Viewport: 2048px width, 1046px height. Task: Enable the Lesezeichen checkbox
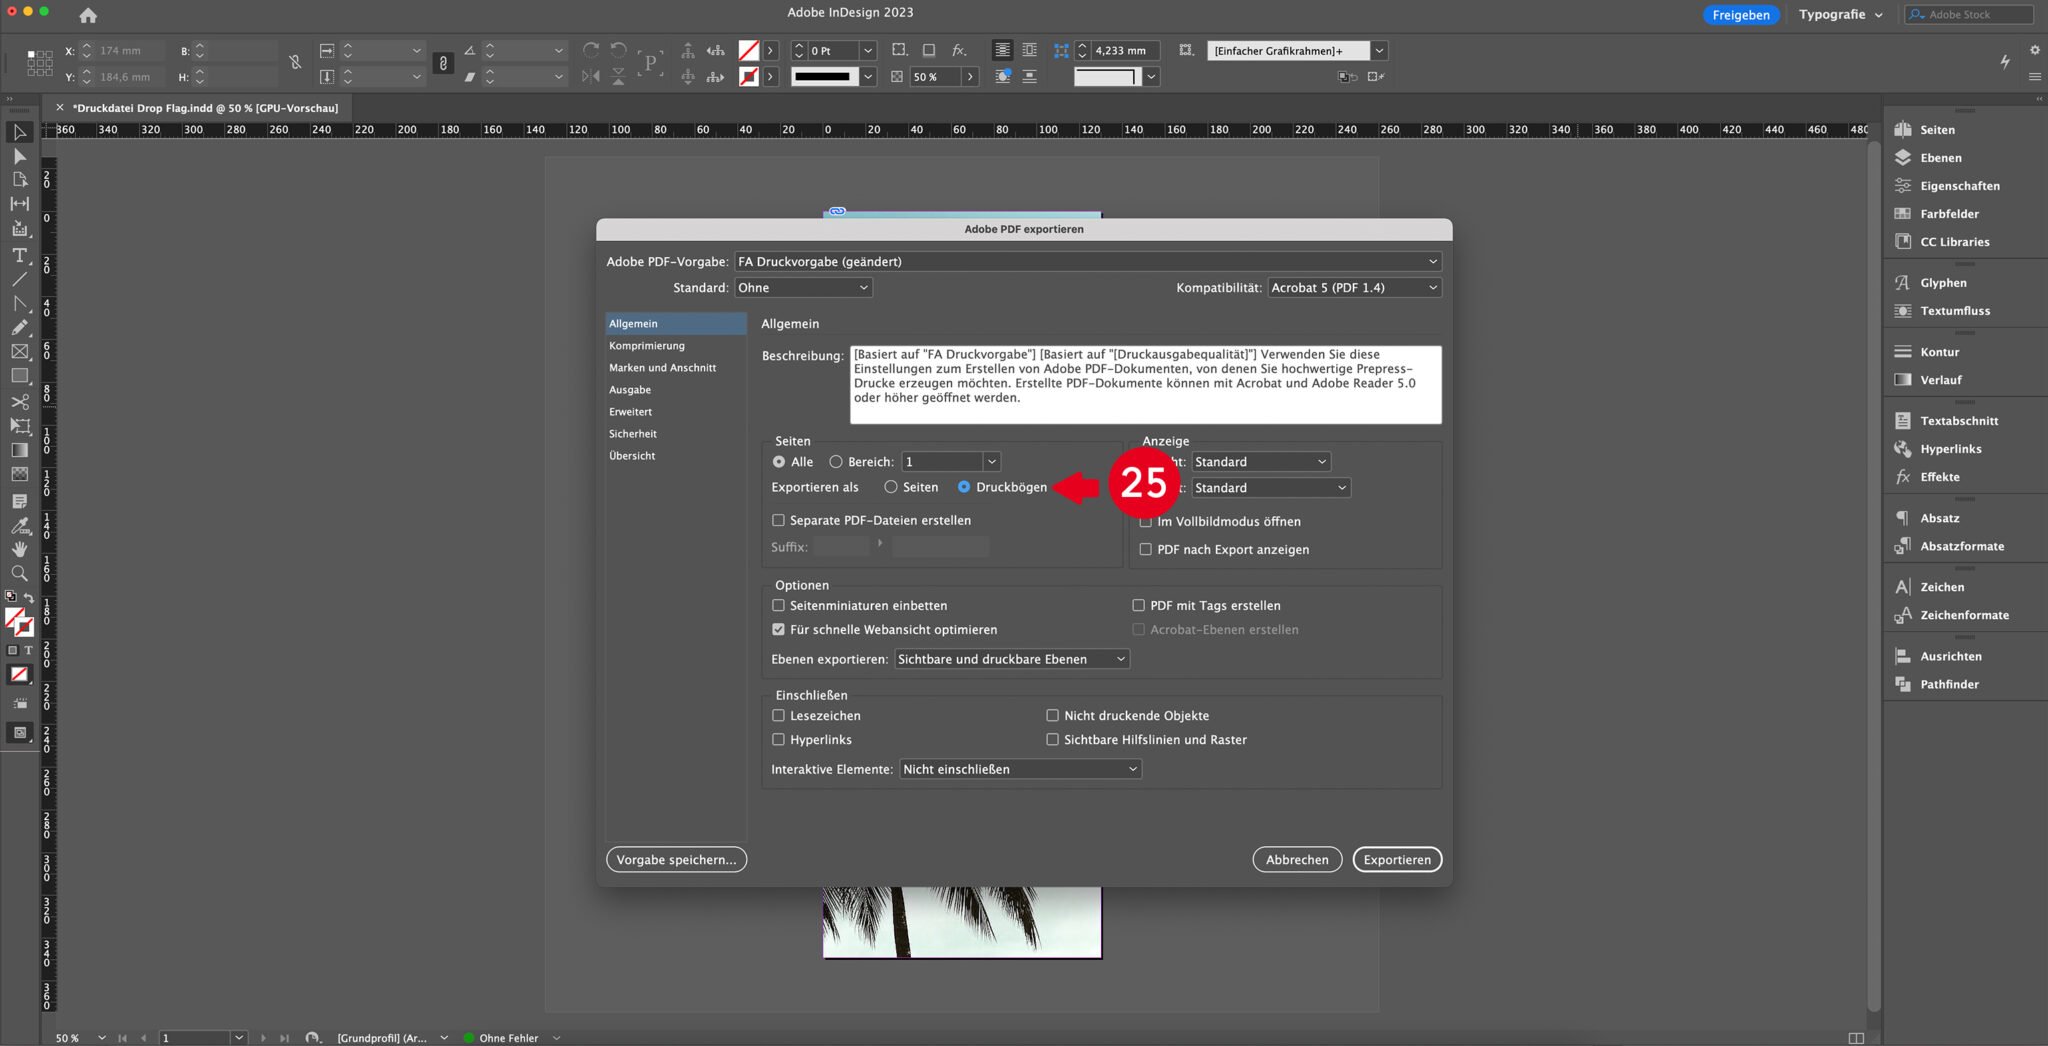click(779, 715)
